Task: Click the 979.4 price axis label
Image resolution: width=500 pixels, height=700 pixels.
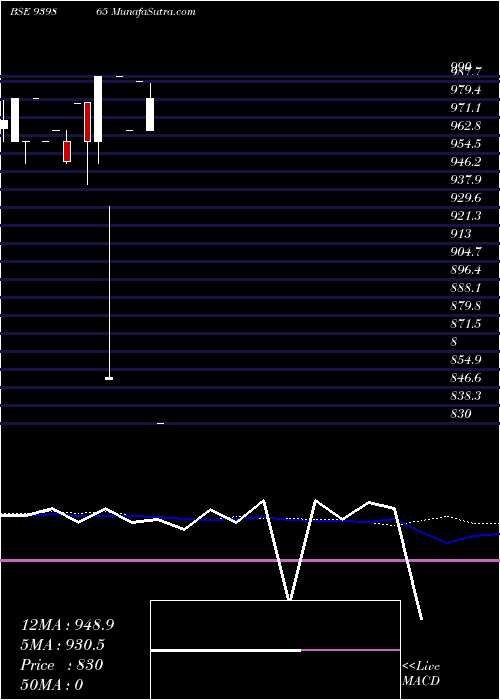Action: tap(466, 90)
